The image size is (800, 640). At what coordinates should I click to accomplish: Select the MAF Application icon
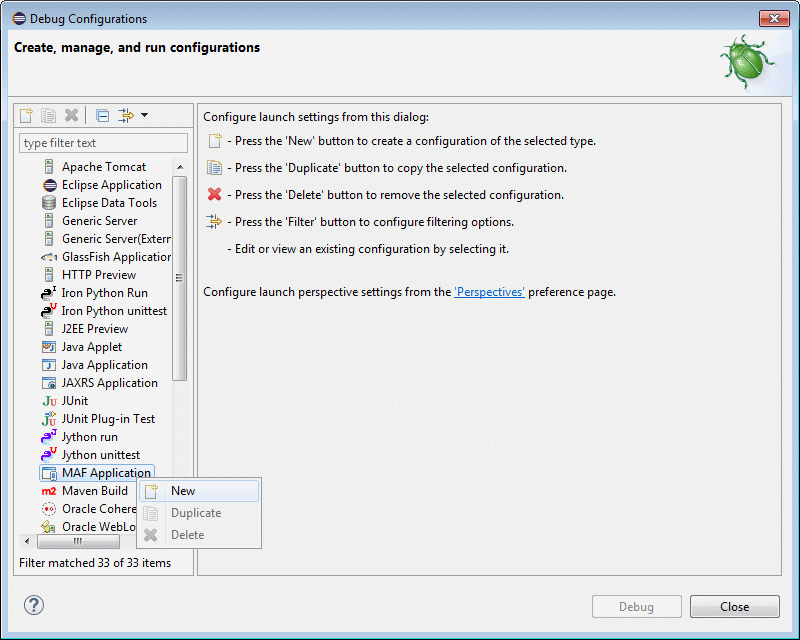[x=49, y=473]
